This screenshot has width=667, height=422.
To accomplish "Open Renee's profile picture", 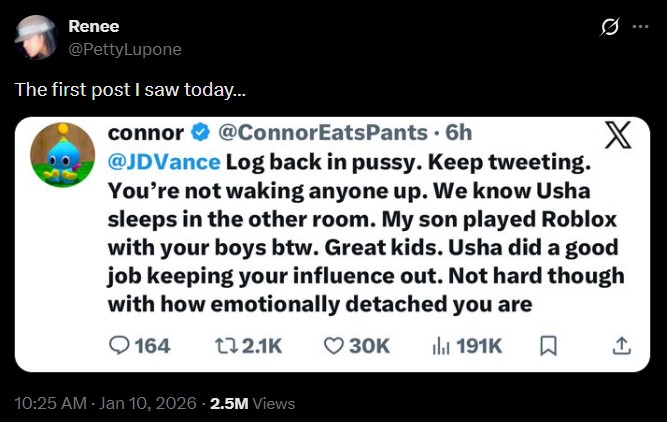I will tap(36, 37).
